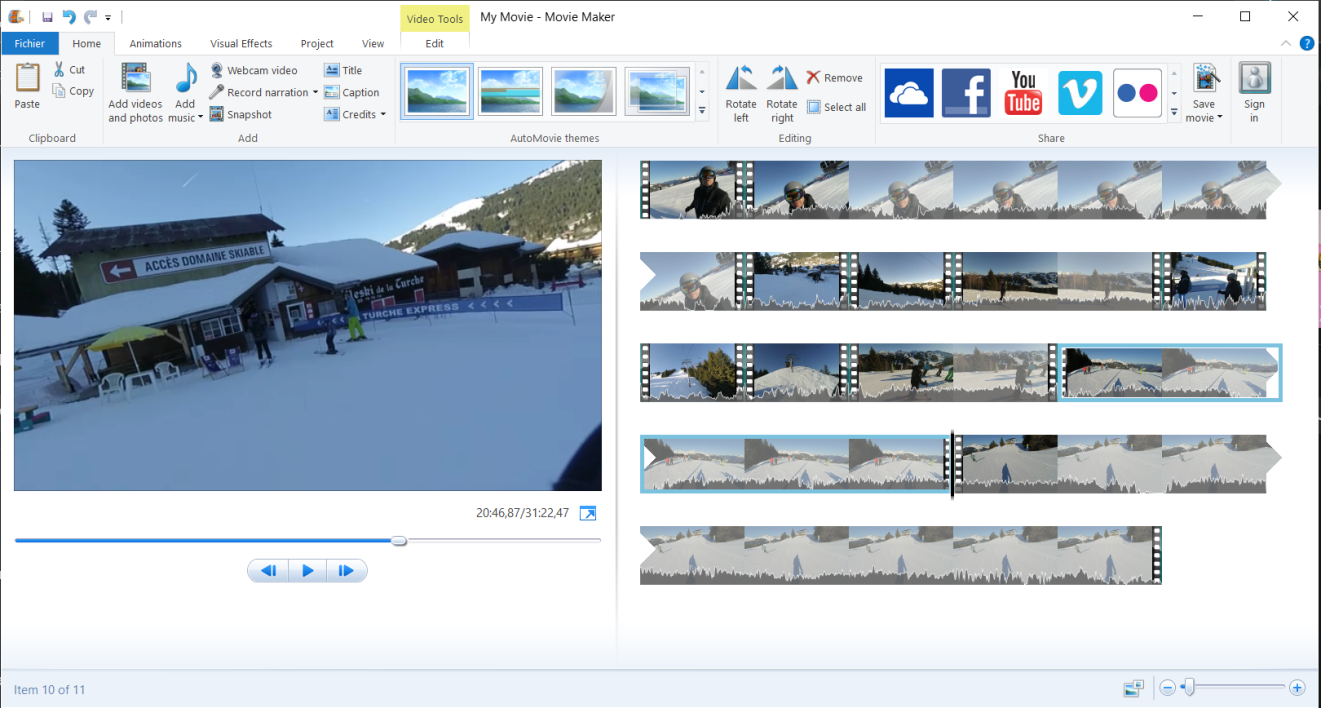Open the Snapshot tool
This screenshot has width=1321, height=708.
click(240, 115)
